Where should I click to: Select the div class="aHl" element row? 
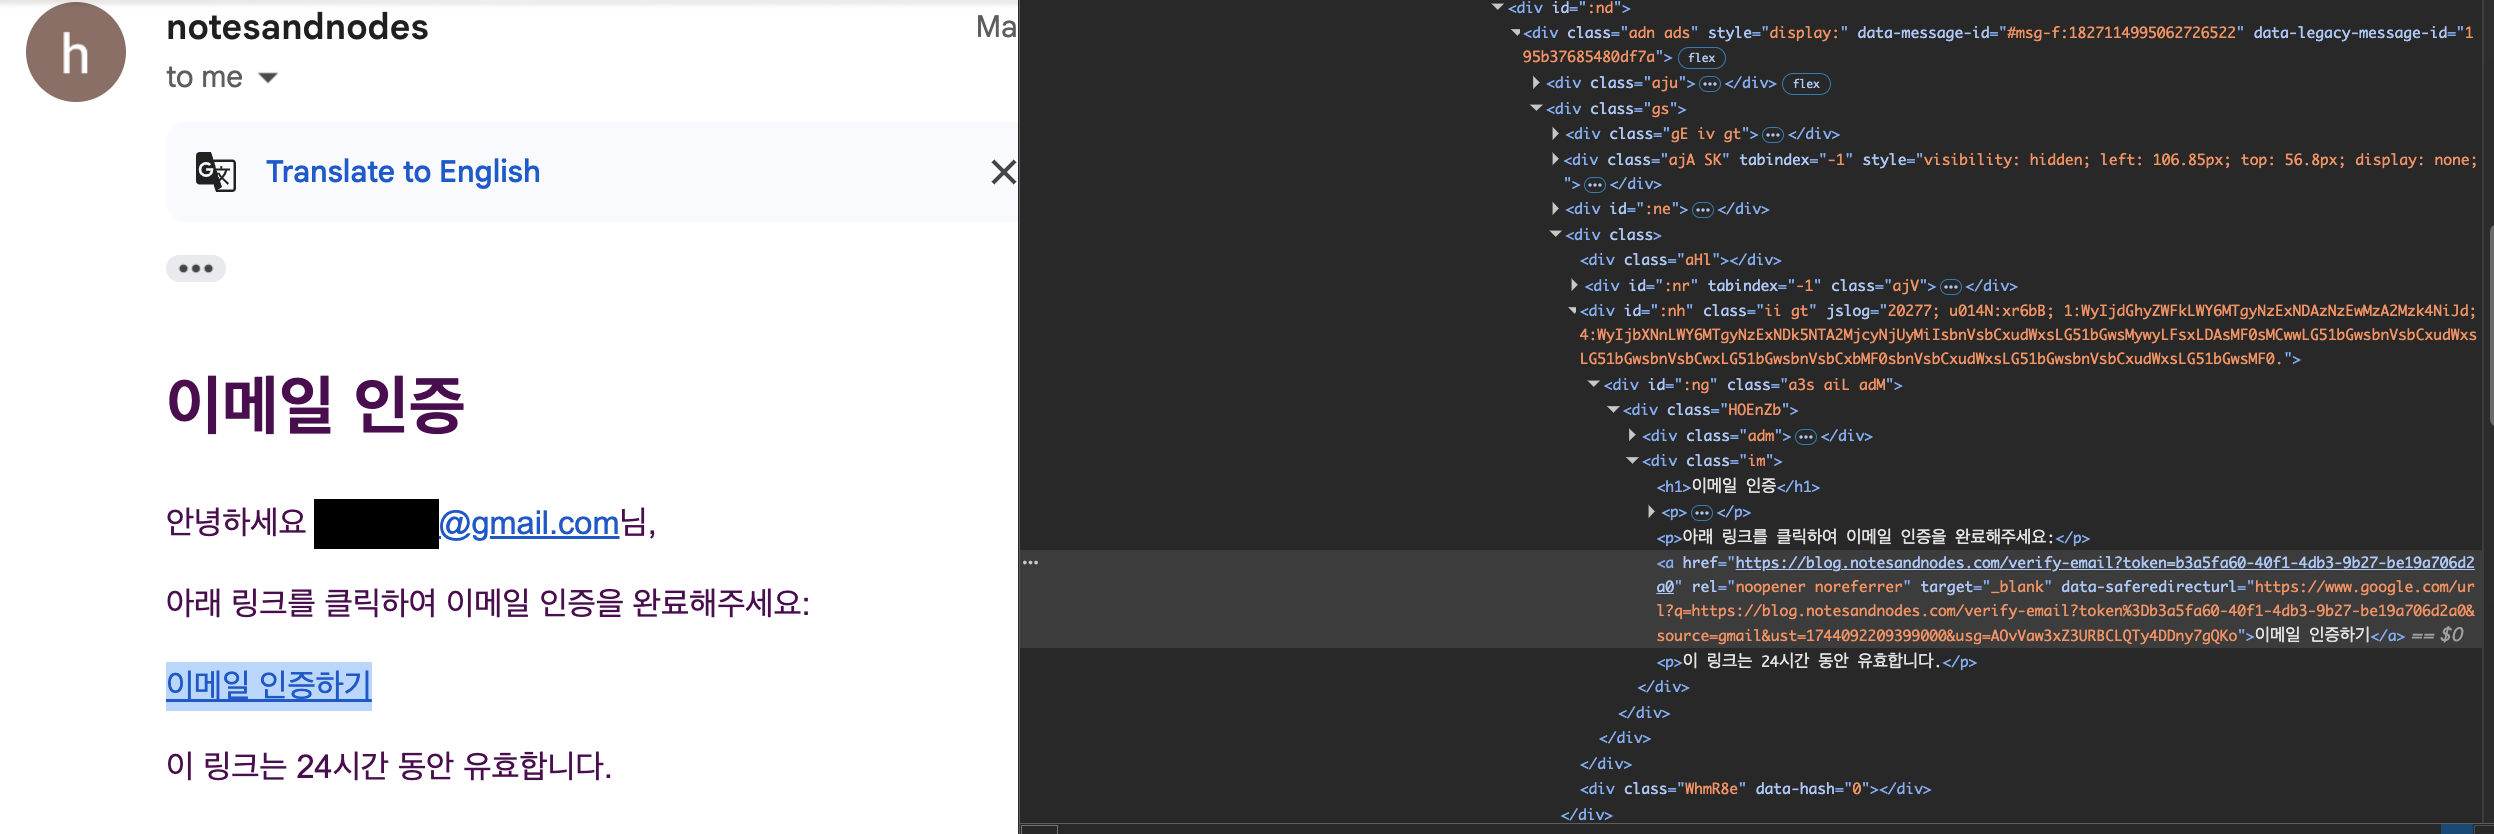pyautogui.click(x=1680, y=260)
